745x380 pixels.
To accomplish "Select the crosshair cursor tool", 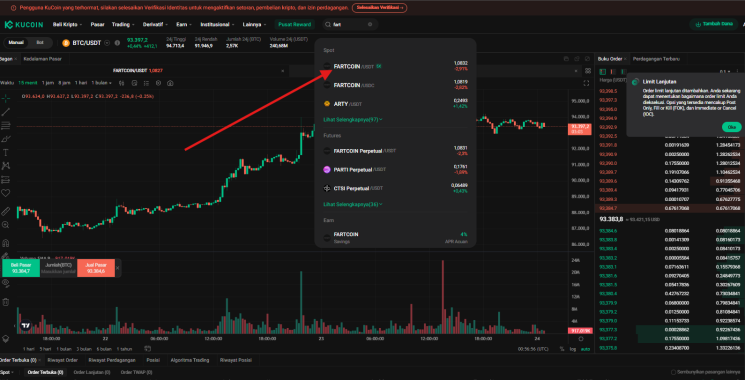I will (x=6, y=98).
